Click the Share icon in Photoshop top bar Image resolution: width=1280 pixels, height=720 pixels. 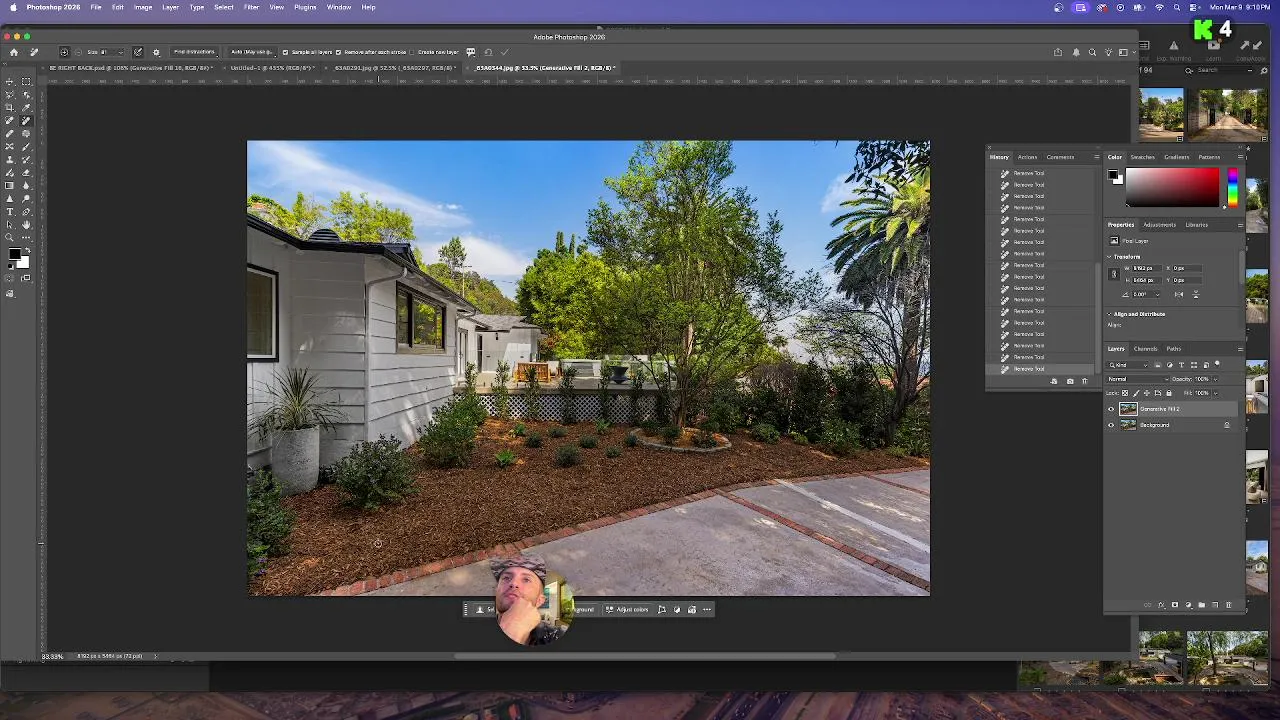click(x=1058, y=52)
